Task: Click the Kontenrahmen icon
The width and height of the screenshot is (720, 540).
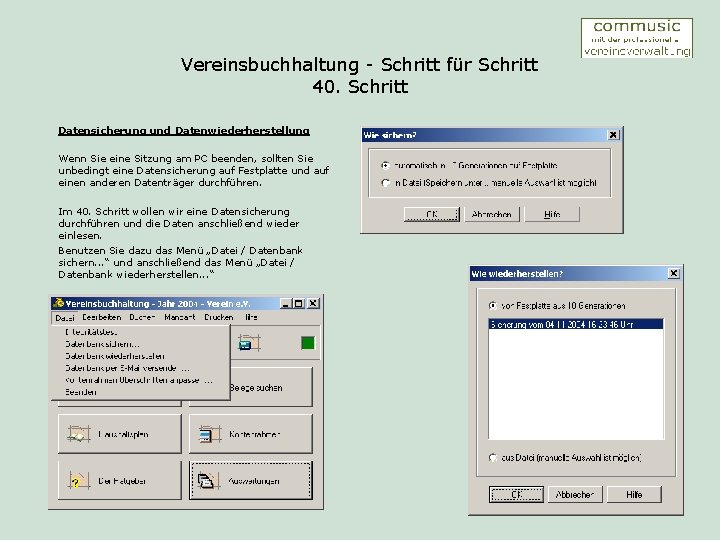Action: point(210,433)
